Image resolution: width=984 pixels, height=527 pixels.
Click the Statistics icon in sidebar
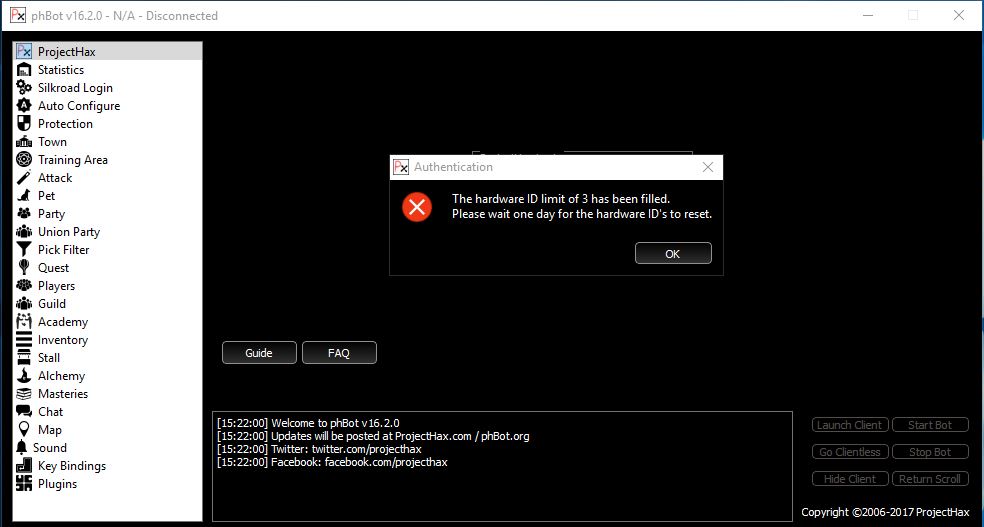point(24,70)
